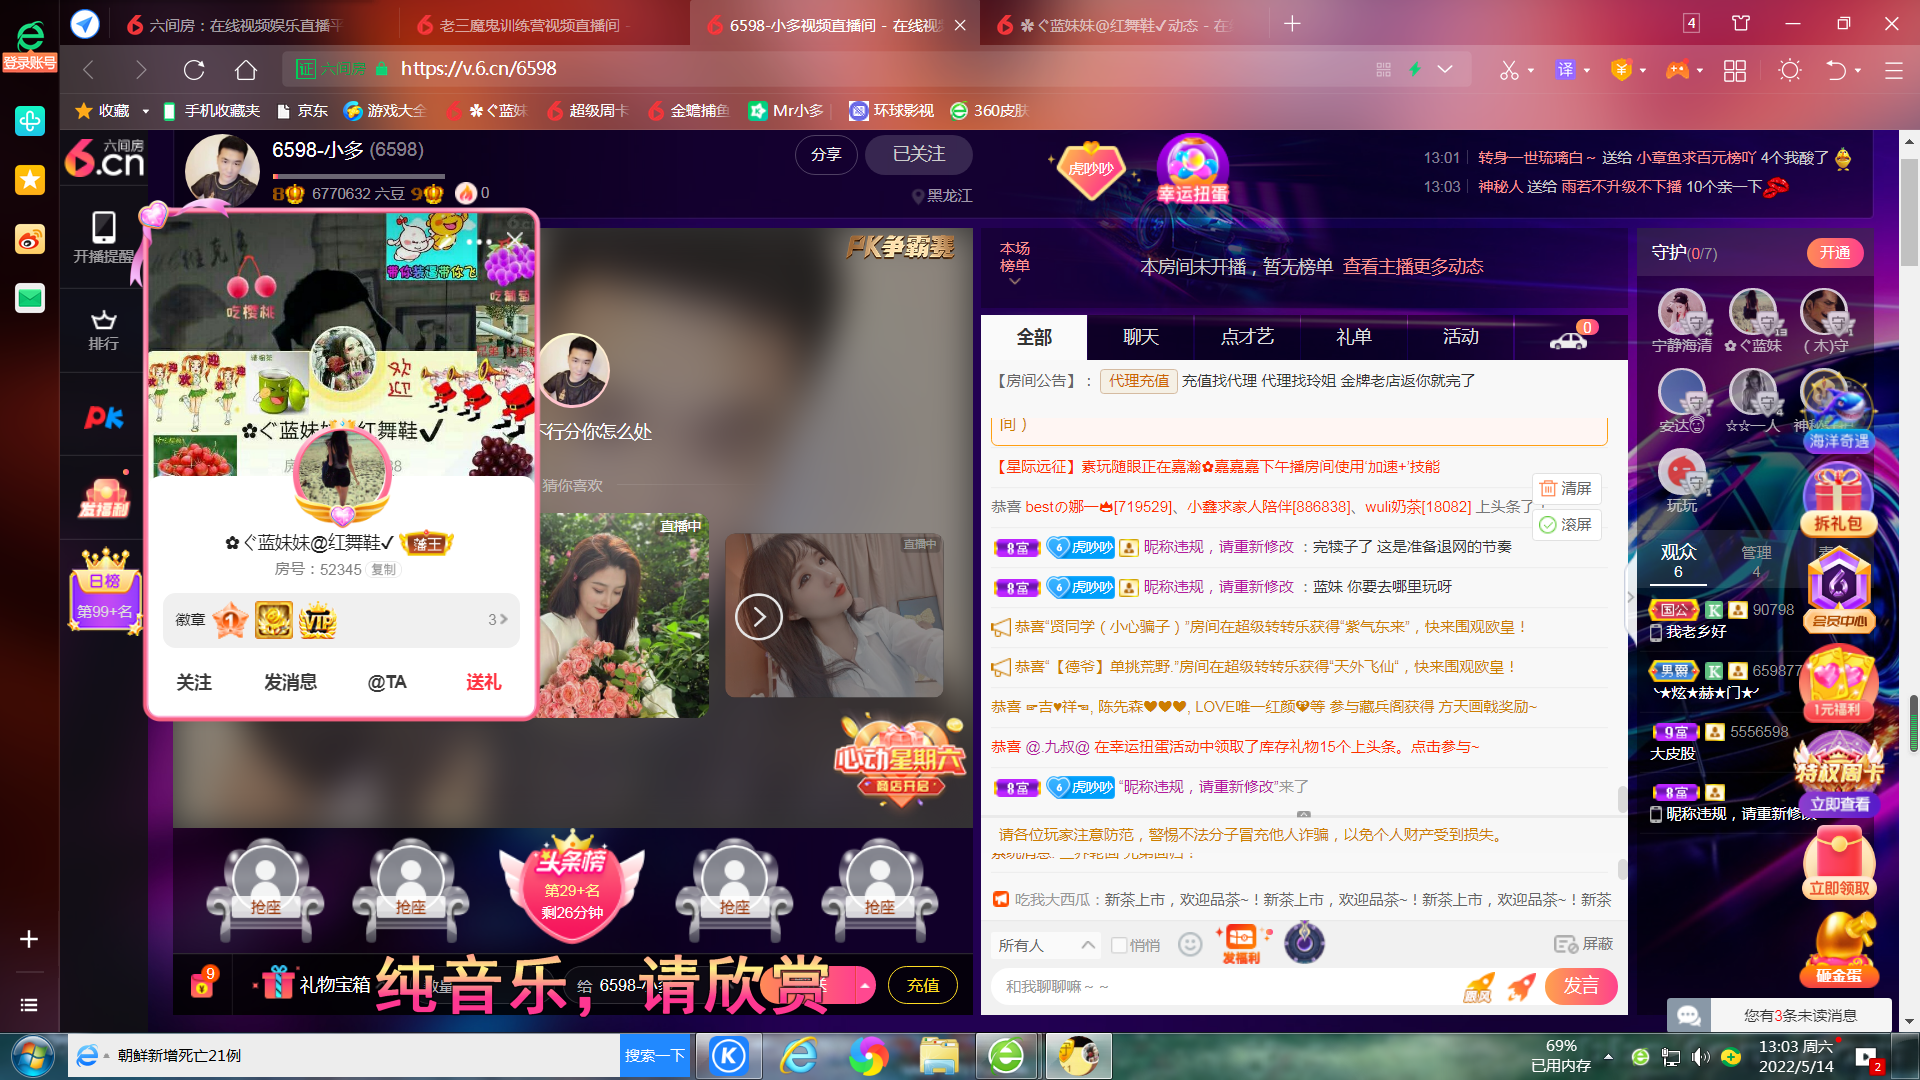Play the recommended stream thumbnail with arrow
The height and width of the screenshot is (1080, 1920).
tap(834, 616)
